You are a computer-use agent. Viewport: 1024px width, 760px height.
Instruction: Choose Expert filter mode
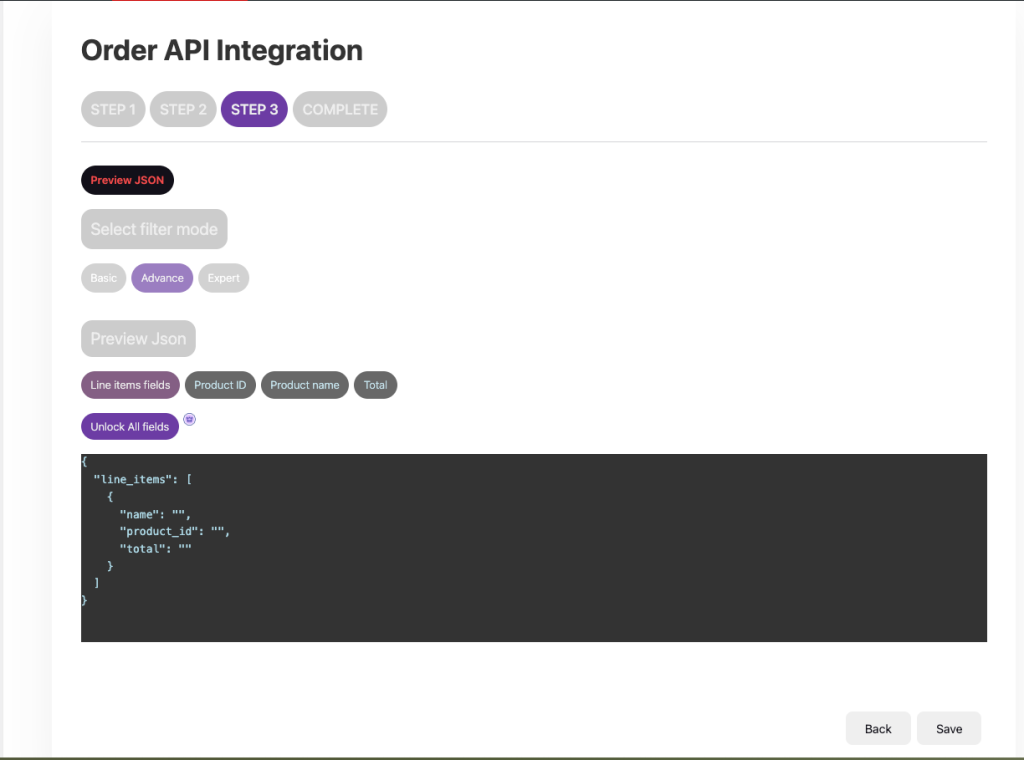pos(223,278)
